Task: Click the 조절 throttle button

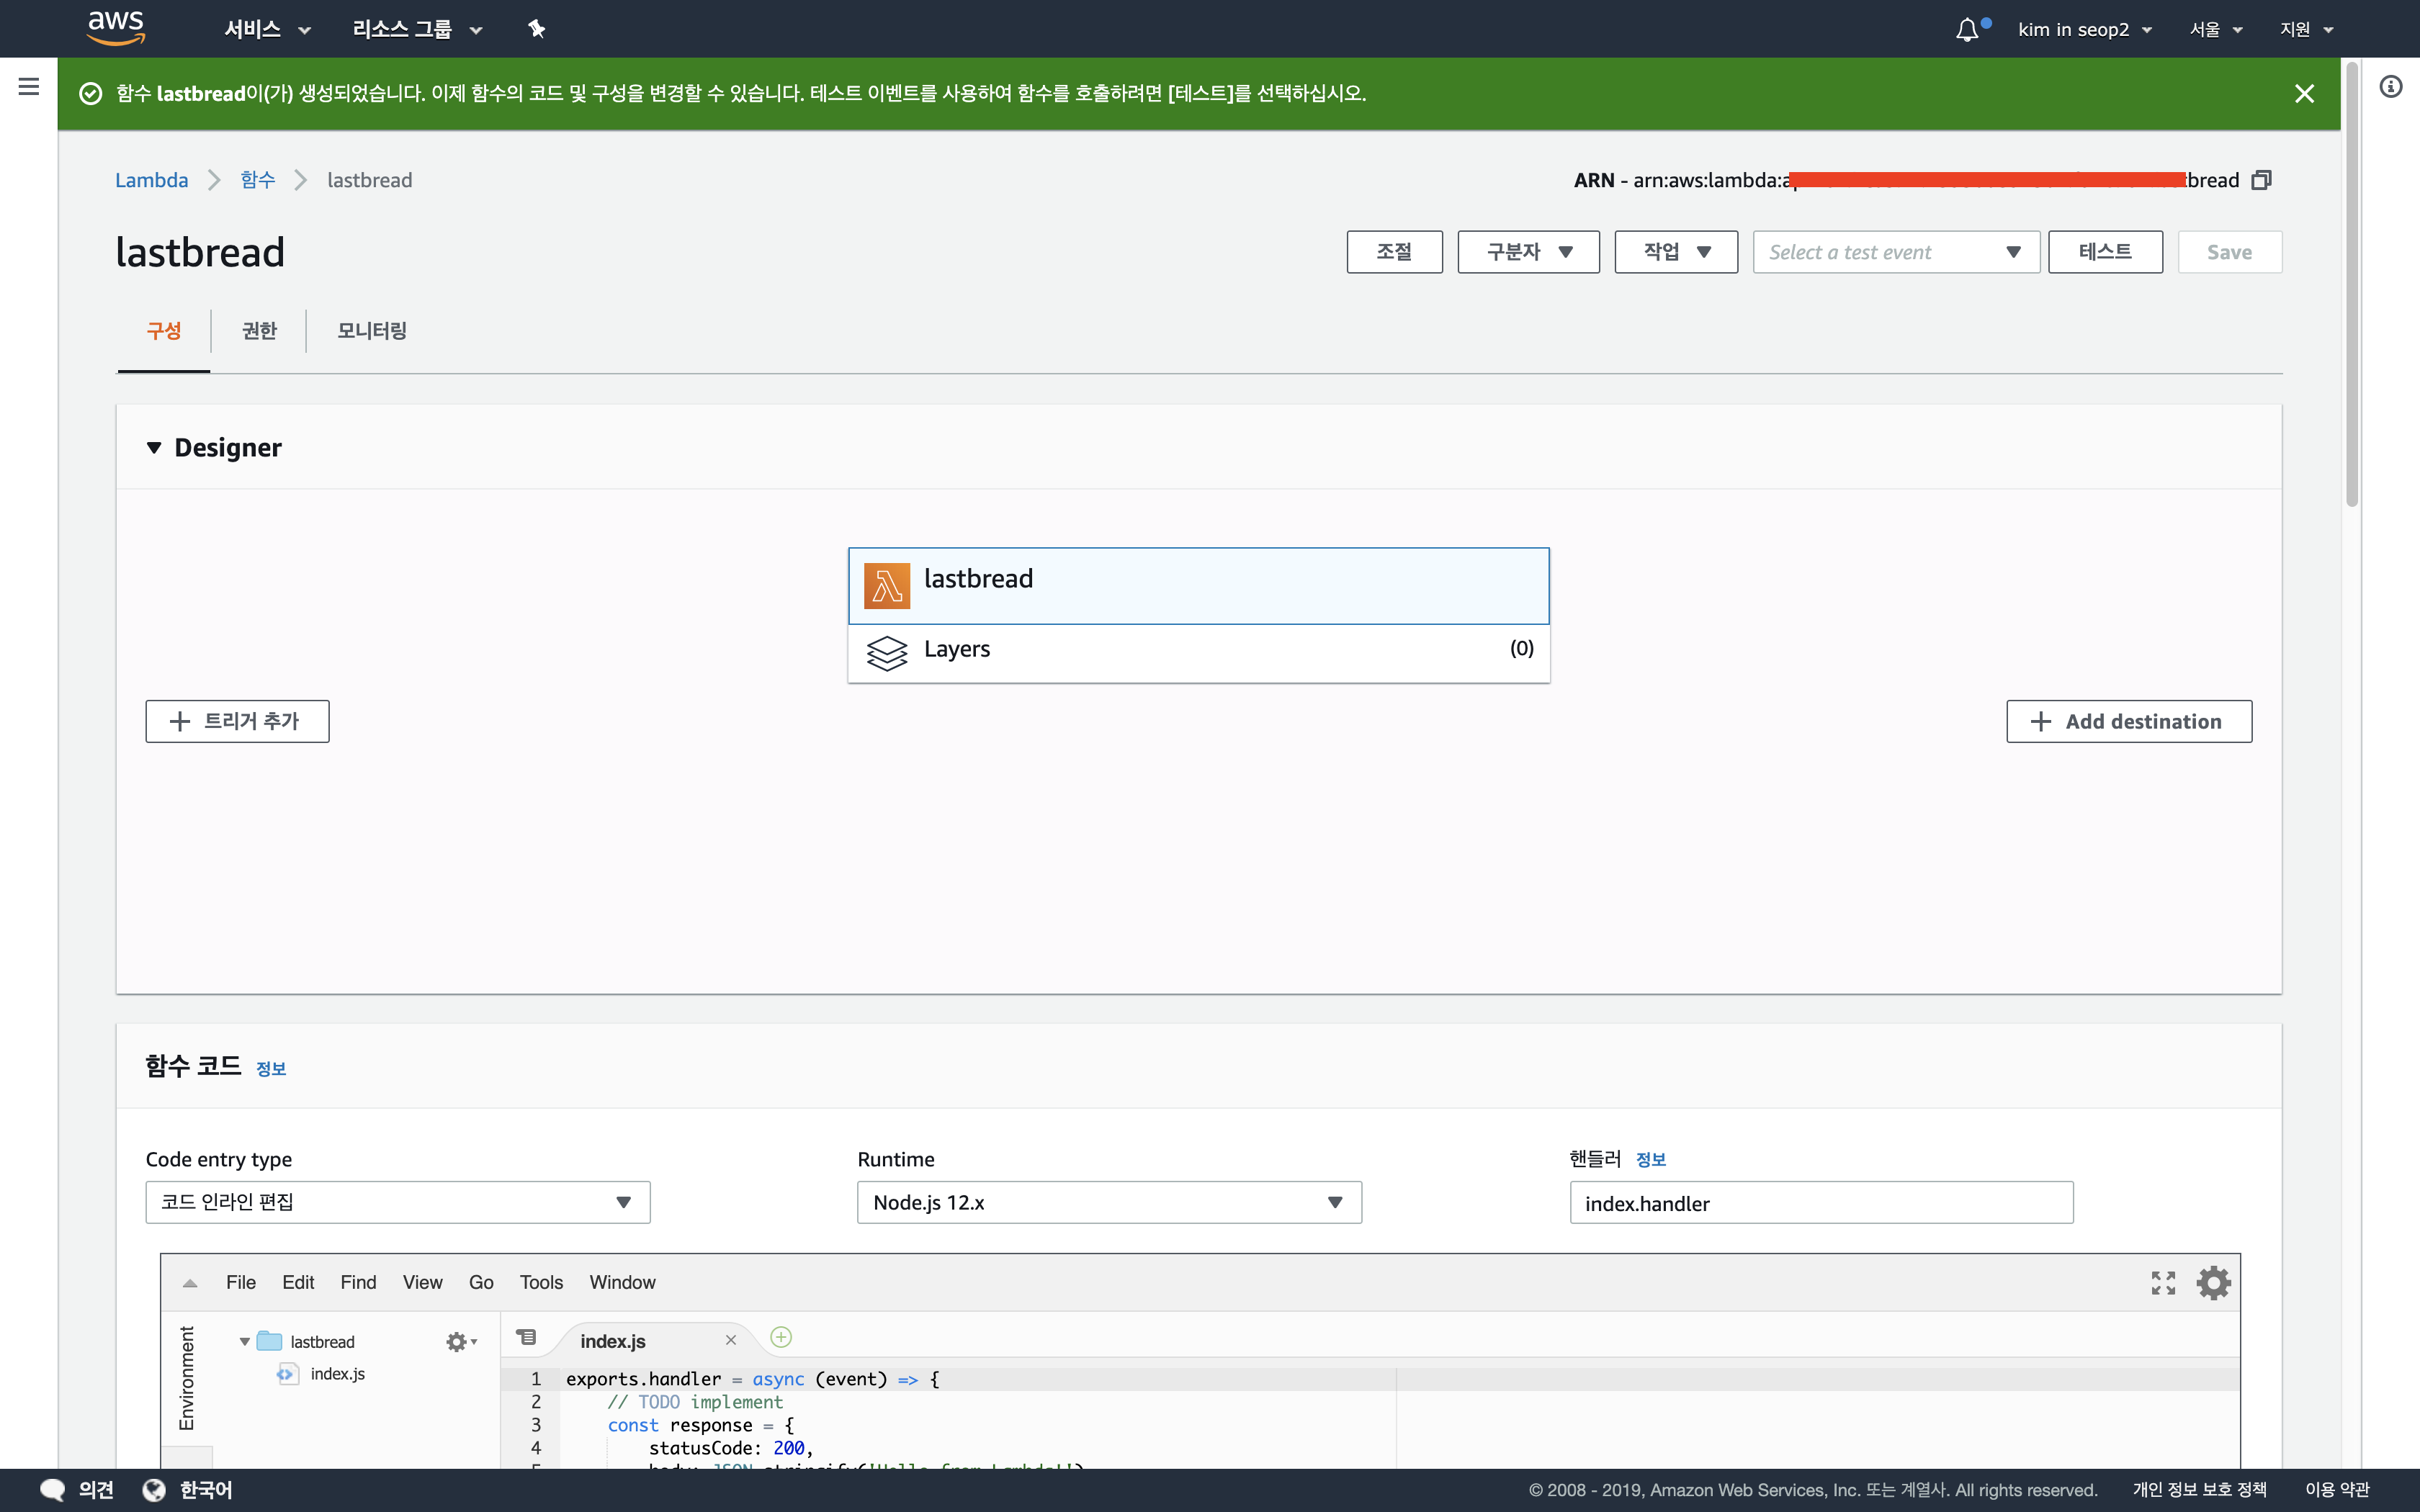Action: click(x=1394, y=252)
